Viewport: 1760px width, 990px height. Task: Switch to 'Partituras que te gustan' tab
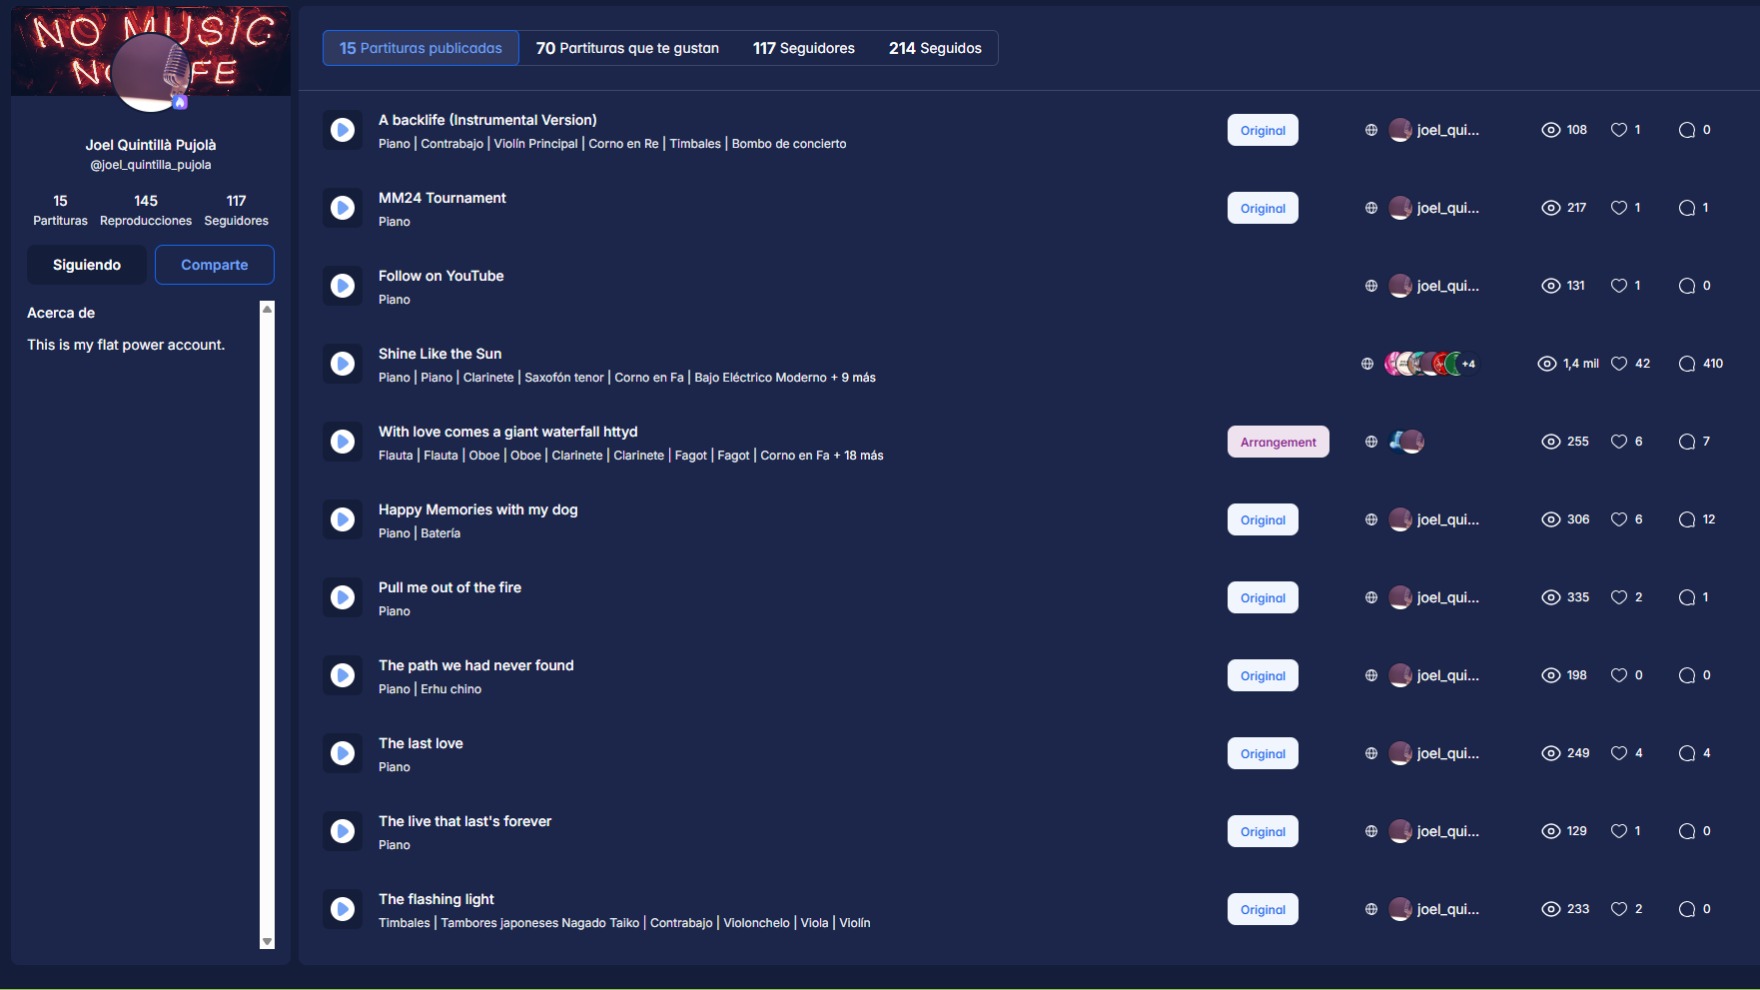coord(627,48)
